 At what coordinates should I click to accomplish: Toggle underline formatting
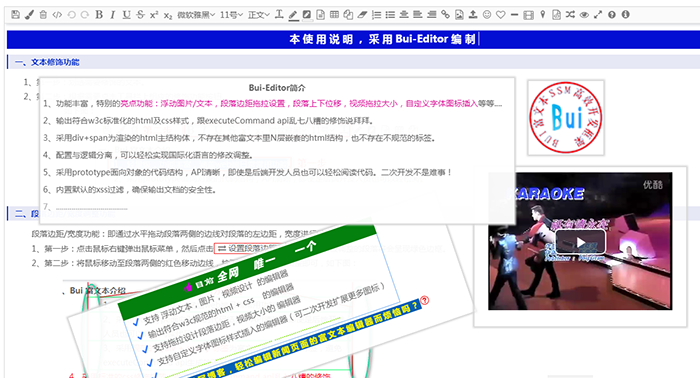click(127, 15)
